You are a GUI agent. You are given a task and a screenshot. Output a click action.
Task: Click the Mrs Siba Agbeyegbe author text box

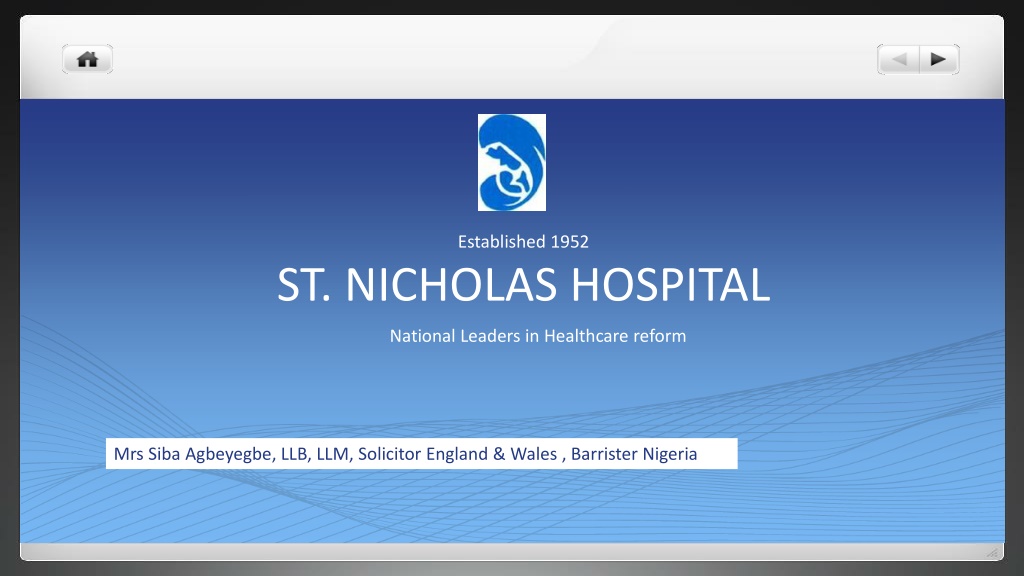421,453
